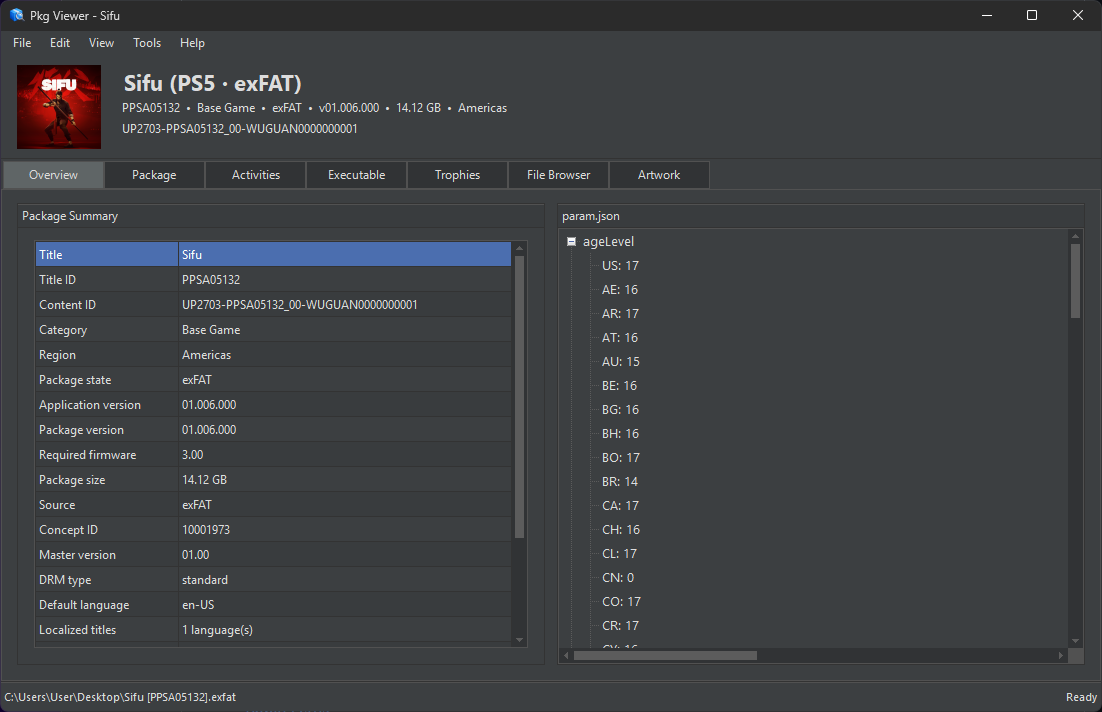Open the Help menu
The height and width of the screenshot is (712, 1102).
point(192,43)
